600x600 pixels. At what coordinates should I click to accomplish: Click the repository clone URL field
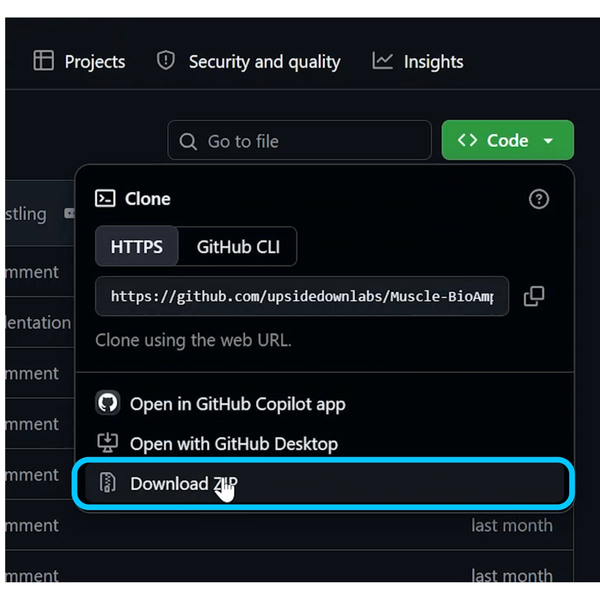point(302,296)
